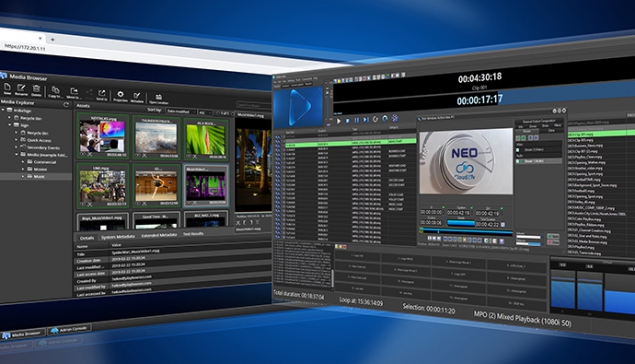Click the Send to icon in toolbar
Screen dimensions: 635x364
pyautogui.click(x=102, y=95)
